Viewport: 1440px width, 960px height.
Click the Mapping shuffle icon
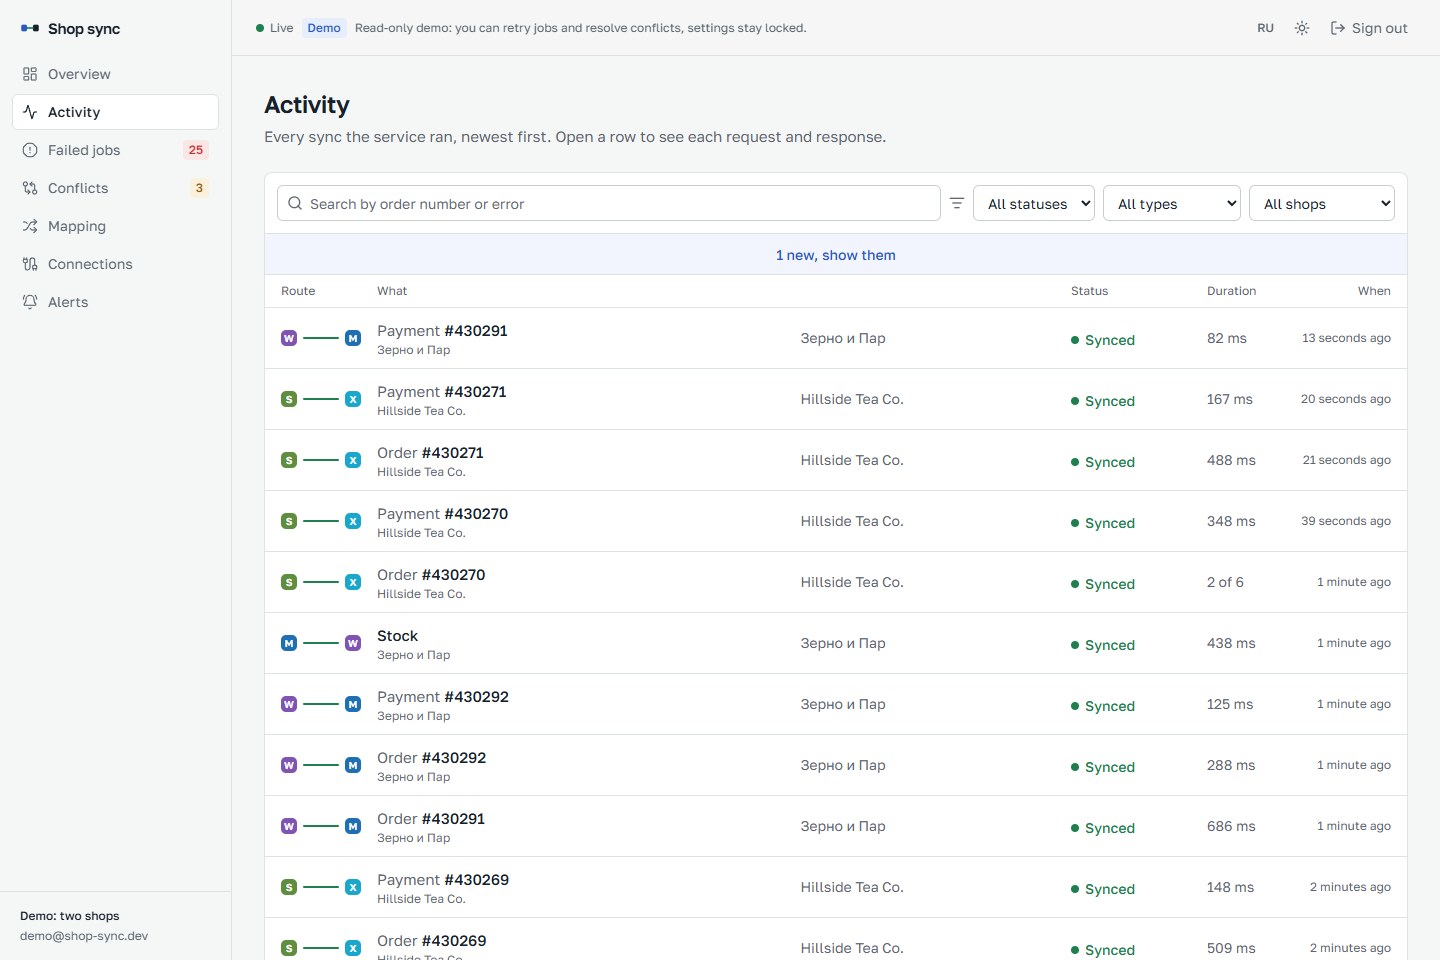(x=30, y=226)
